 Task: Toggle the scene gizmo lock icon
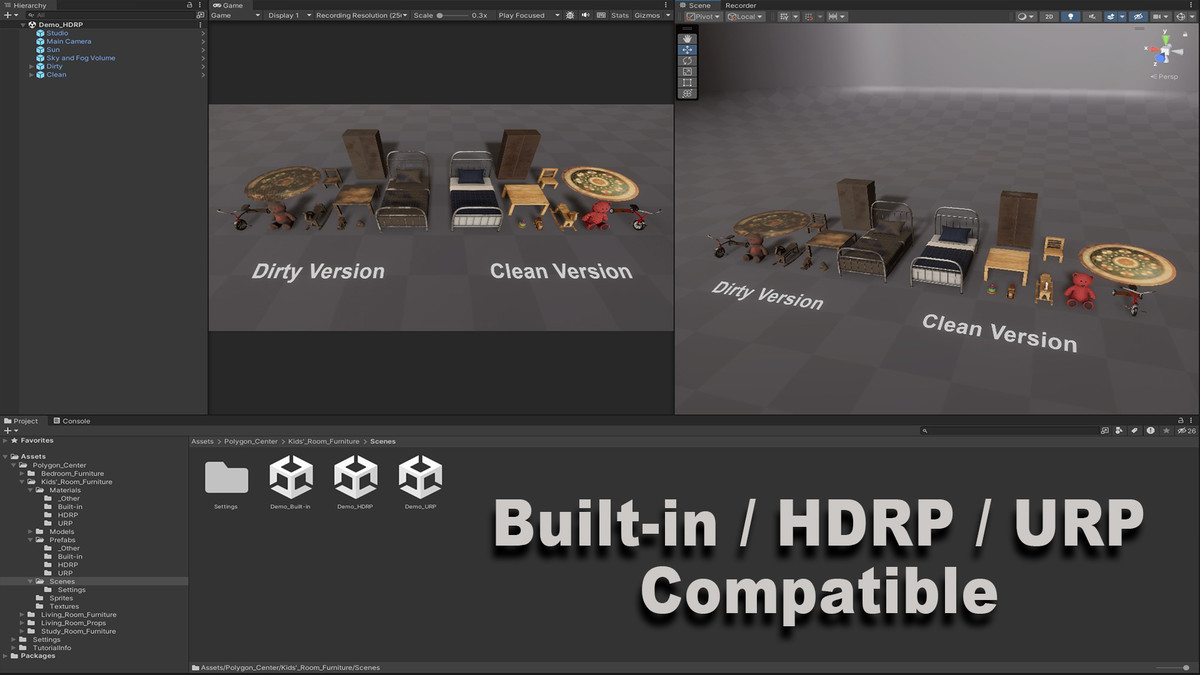click(x=1185, y=33)
